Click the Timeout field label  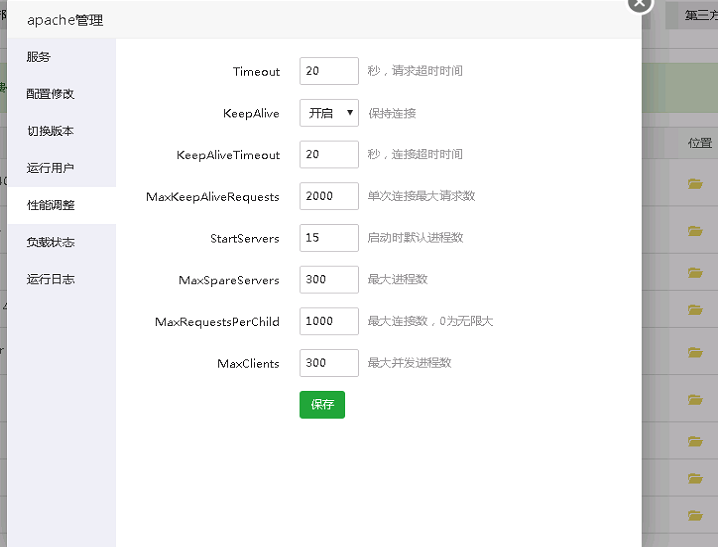(256, 72)
